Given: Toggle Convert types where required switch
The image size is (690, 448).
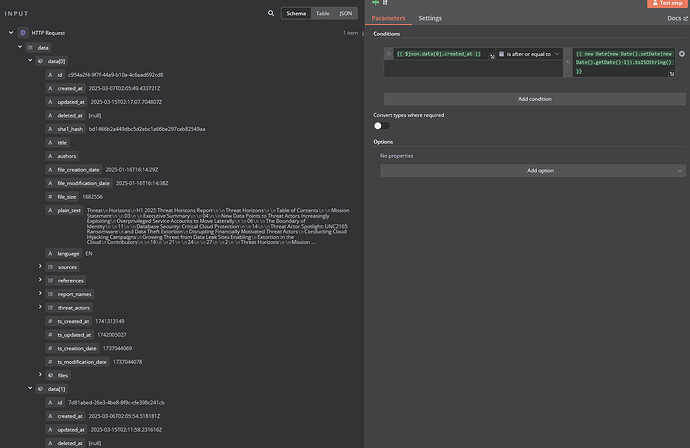Looking at the screenshot, I should (382, 126).
